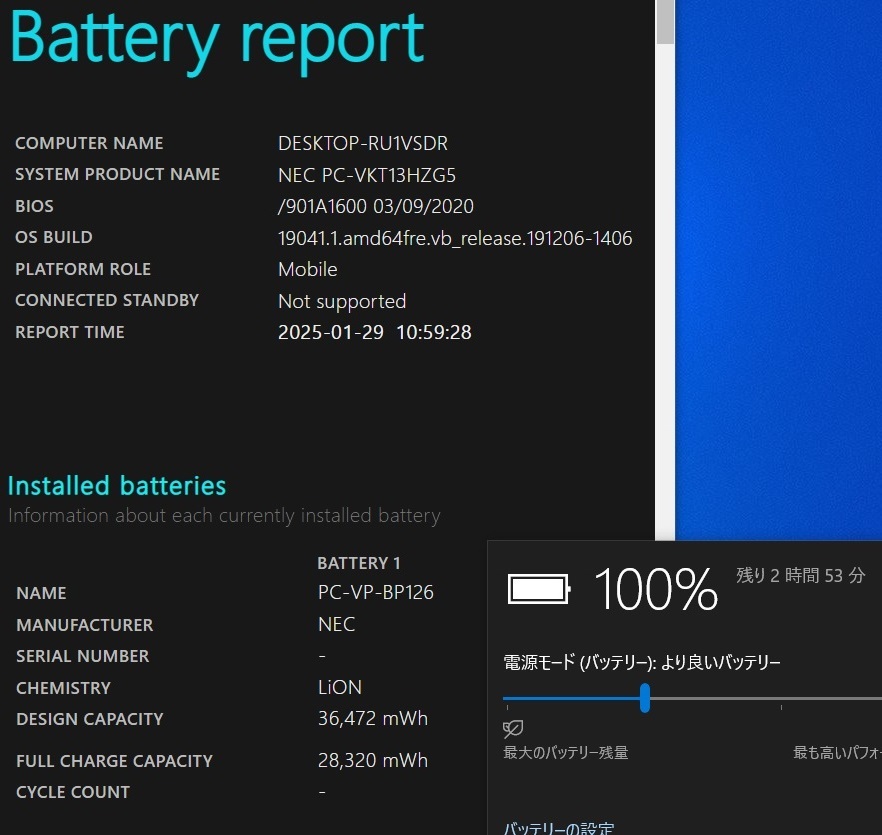Select the PLATFORM ROLE label
Screen dimensions: 882x835
tap(83, 269)
